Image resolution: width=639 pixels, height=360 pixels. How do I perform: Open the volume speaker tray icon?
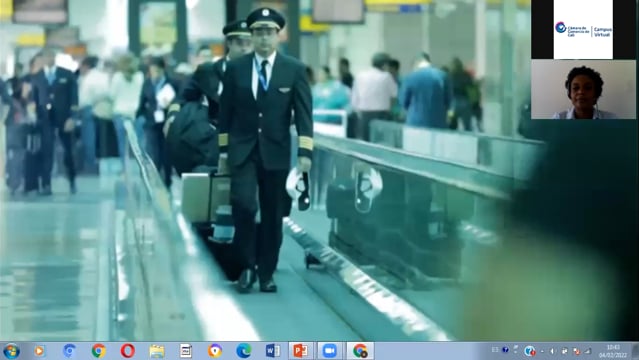[x=552, y=351]
